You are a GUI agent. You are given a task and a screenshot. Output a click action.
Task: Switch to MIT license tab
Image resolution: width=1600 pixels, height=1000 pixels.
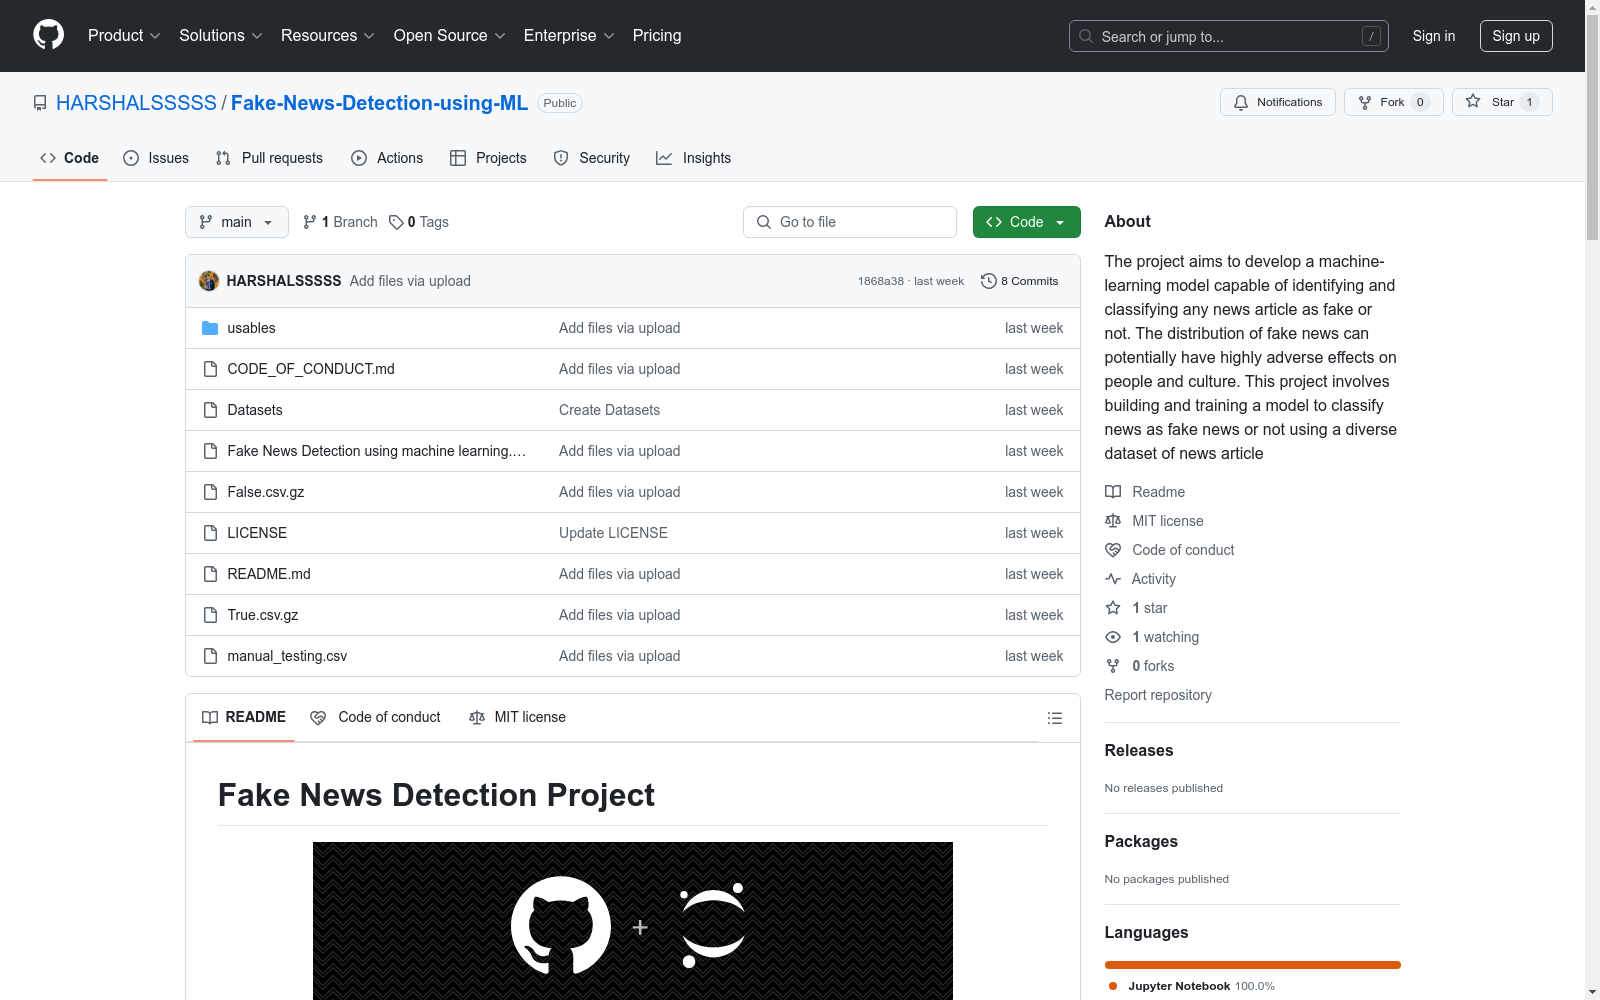click(518, 717)
